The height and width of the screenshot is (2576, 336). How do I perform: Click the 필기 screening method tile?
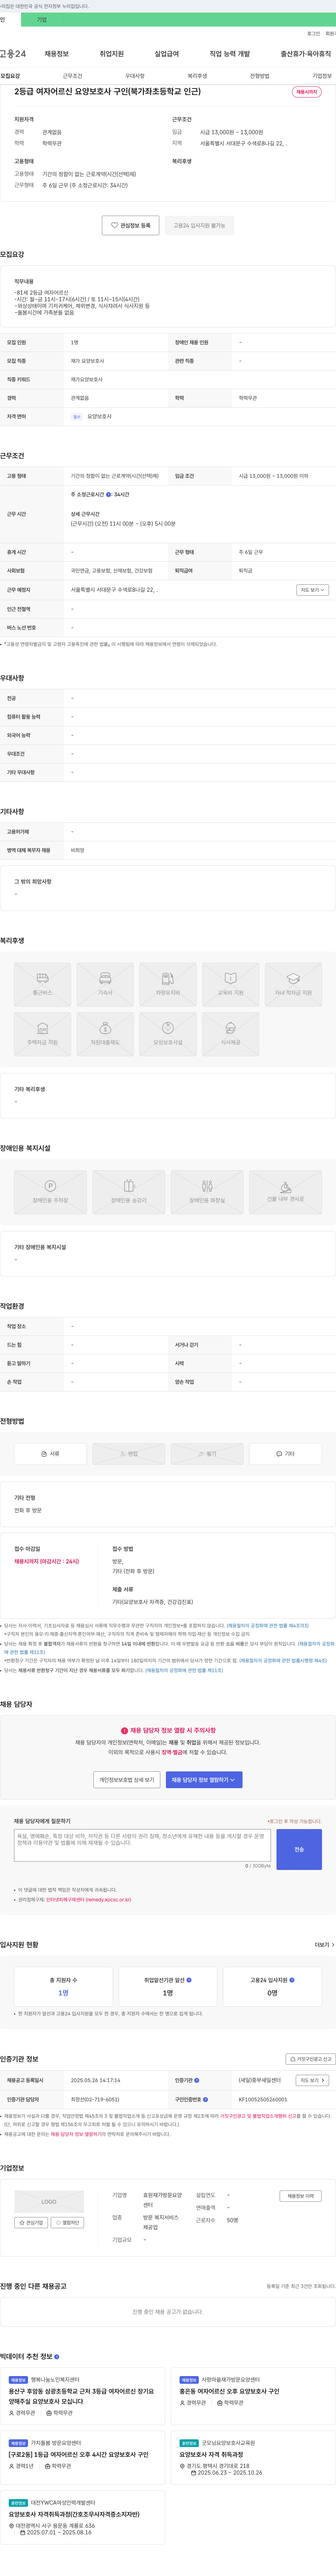click(207, 1454)
